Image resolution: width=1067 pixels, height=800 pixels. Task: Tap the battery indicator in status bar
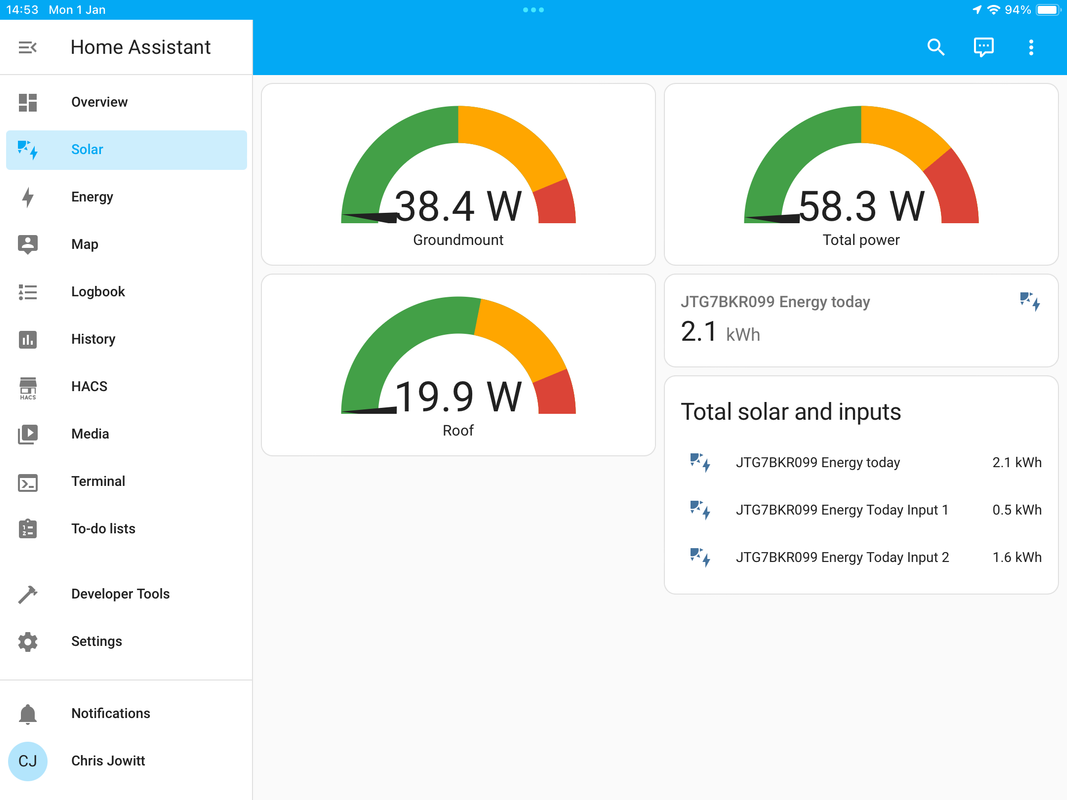(x=1049, y=10)
